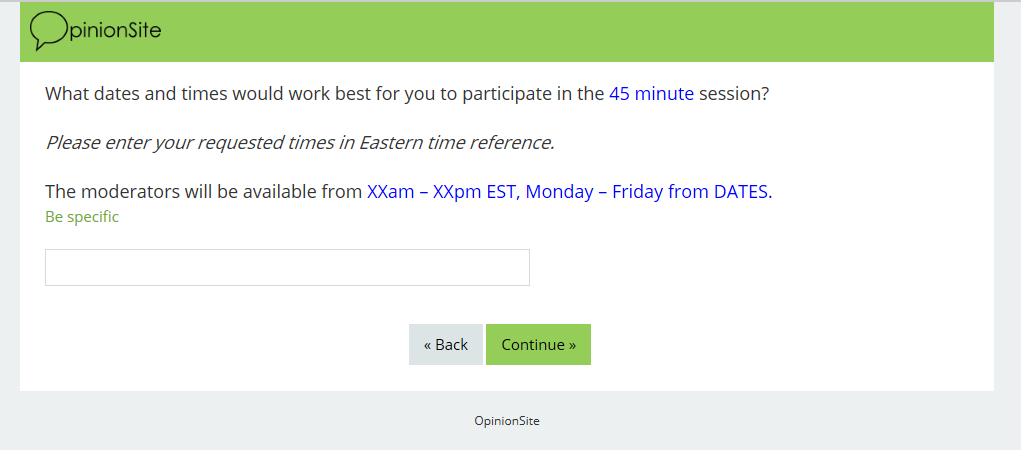
Task: Focus the dates and times text field
Action: (287, 268)
